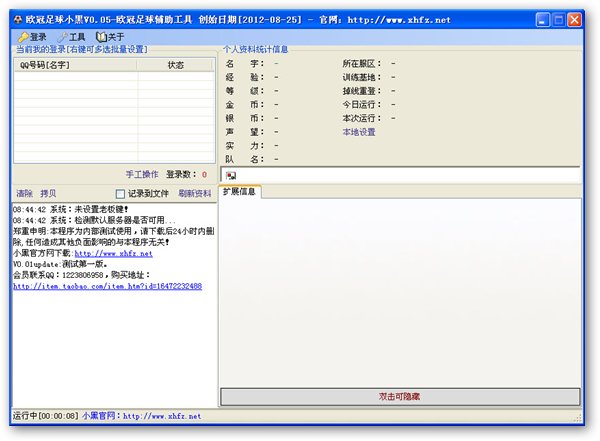Click the 会员联系QQ log line
600x441 pixels.
(82, 275)
